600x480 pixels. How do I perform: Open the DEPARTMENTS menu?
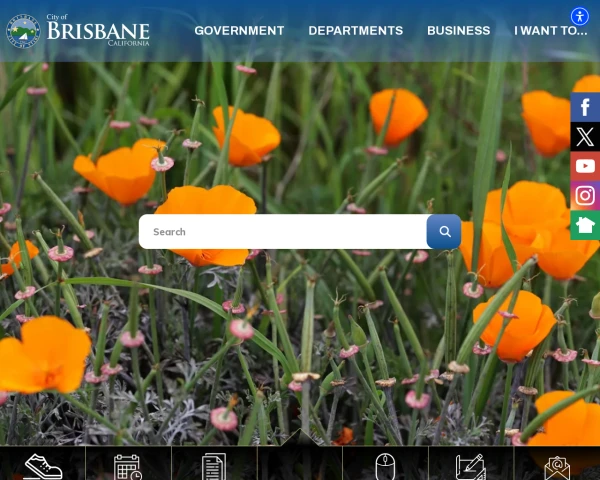(355, 31)
